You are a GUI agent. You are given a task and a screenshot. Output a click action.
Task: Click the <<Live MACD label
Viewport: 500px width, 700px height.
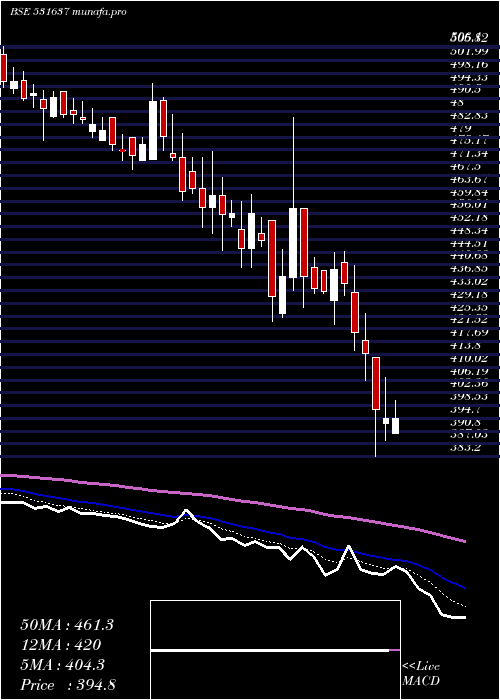pyautogui.click(x=421, y=674)
